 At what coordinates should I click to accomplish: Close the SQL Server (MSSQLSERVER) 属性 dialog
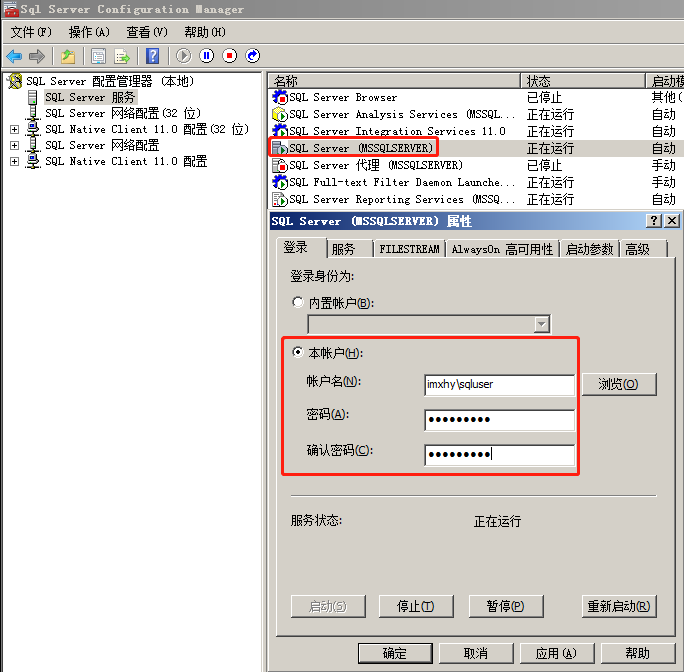pos(672,221)
